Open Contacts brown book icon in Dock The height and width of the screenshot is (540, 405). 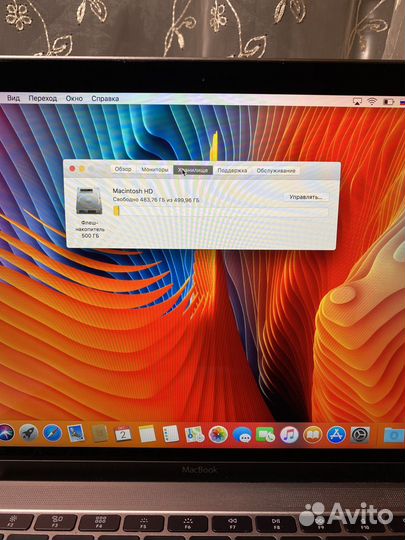[x=100, y=434]
